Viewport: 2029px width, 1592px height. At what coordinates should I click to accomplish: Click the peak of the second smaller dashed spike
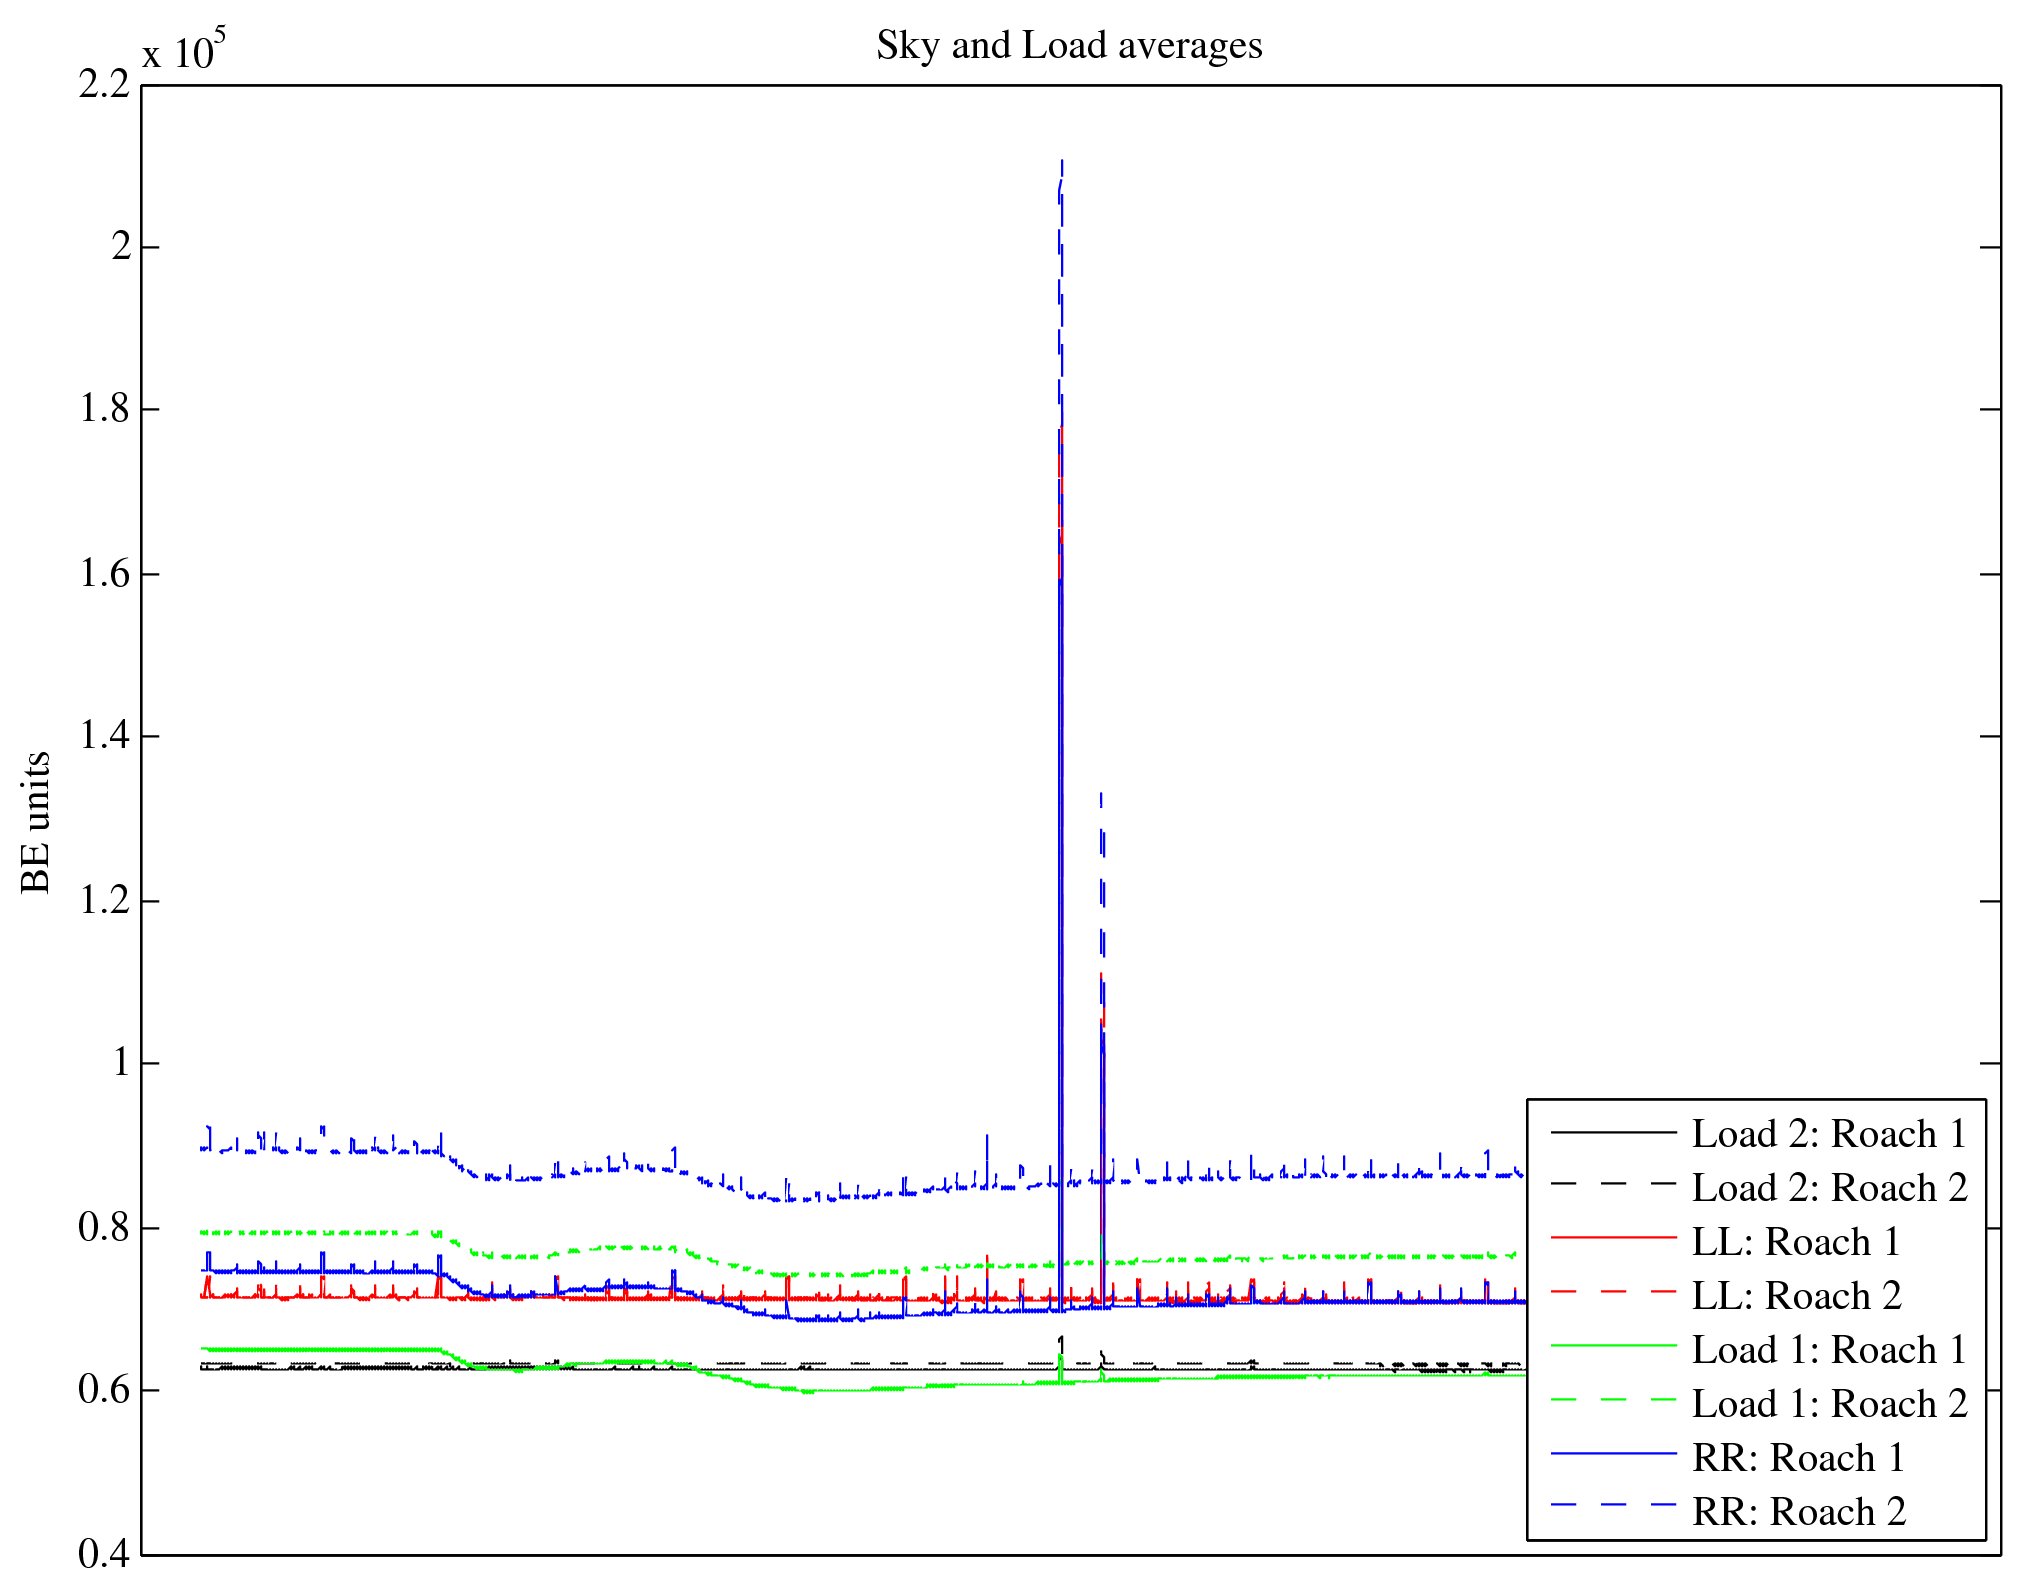(x=1101, y=795)
